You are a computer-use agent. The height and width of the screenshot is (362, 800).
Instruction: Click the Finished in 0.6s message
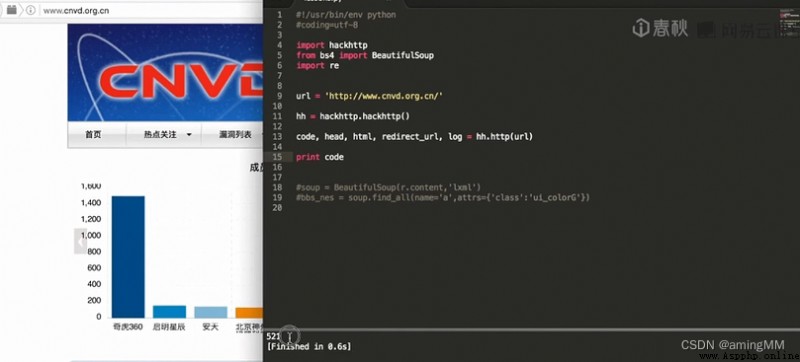[309, 347]
